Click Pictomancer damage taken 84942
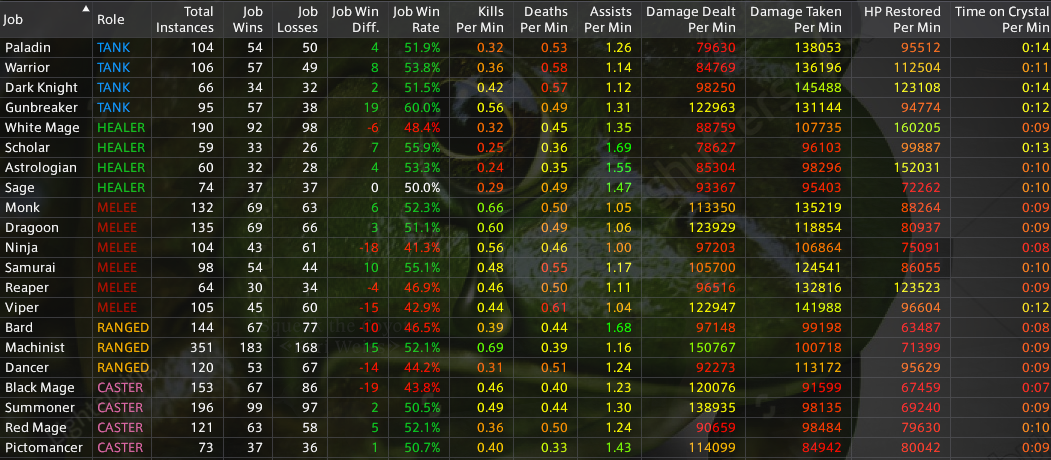Viewport: 1051px width, 460px height. coord(820,448)
